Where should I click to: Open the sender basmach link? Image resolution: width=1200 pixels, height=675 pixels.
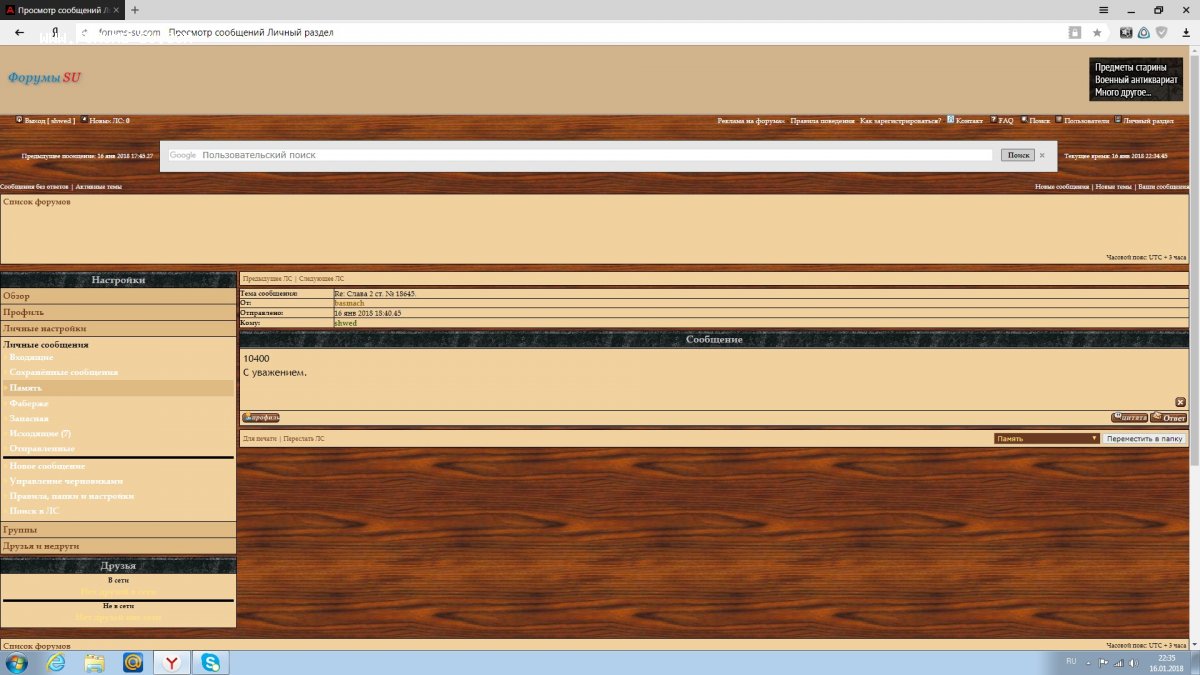(349, 303)
